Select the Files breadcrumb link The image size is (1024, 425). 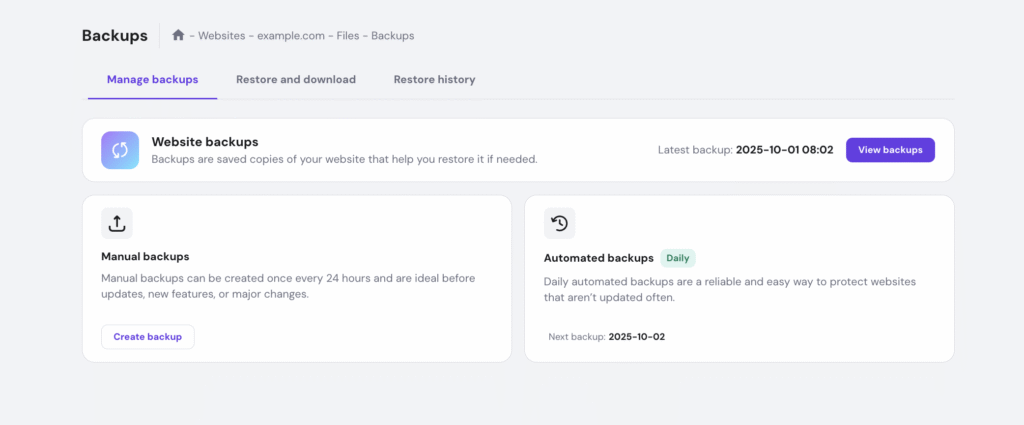pos(348,35)
